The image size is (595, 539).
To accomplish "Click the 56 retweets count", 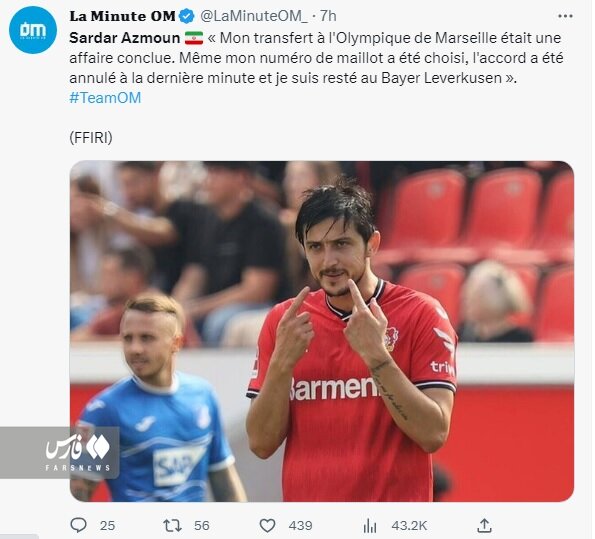I will 201,526.
